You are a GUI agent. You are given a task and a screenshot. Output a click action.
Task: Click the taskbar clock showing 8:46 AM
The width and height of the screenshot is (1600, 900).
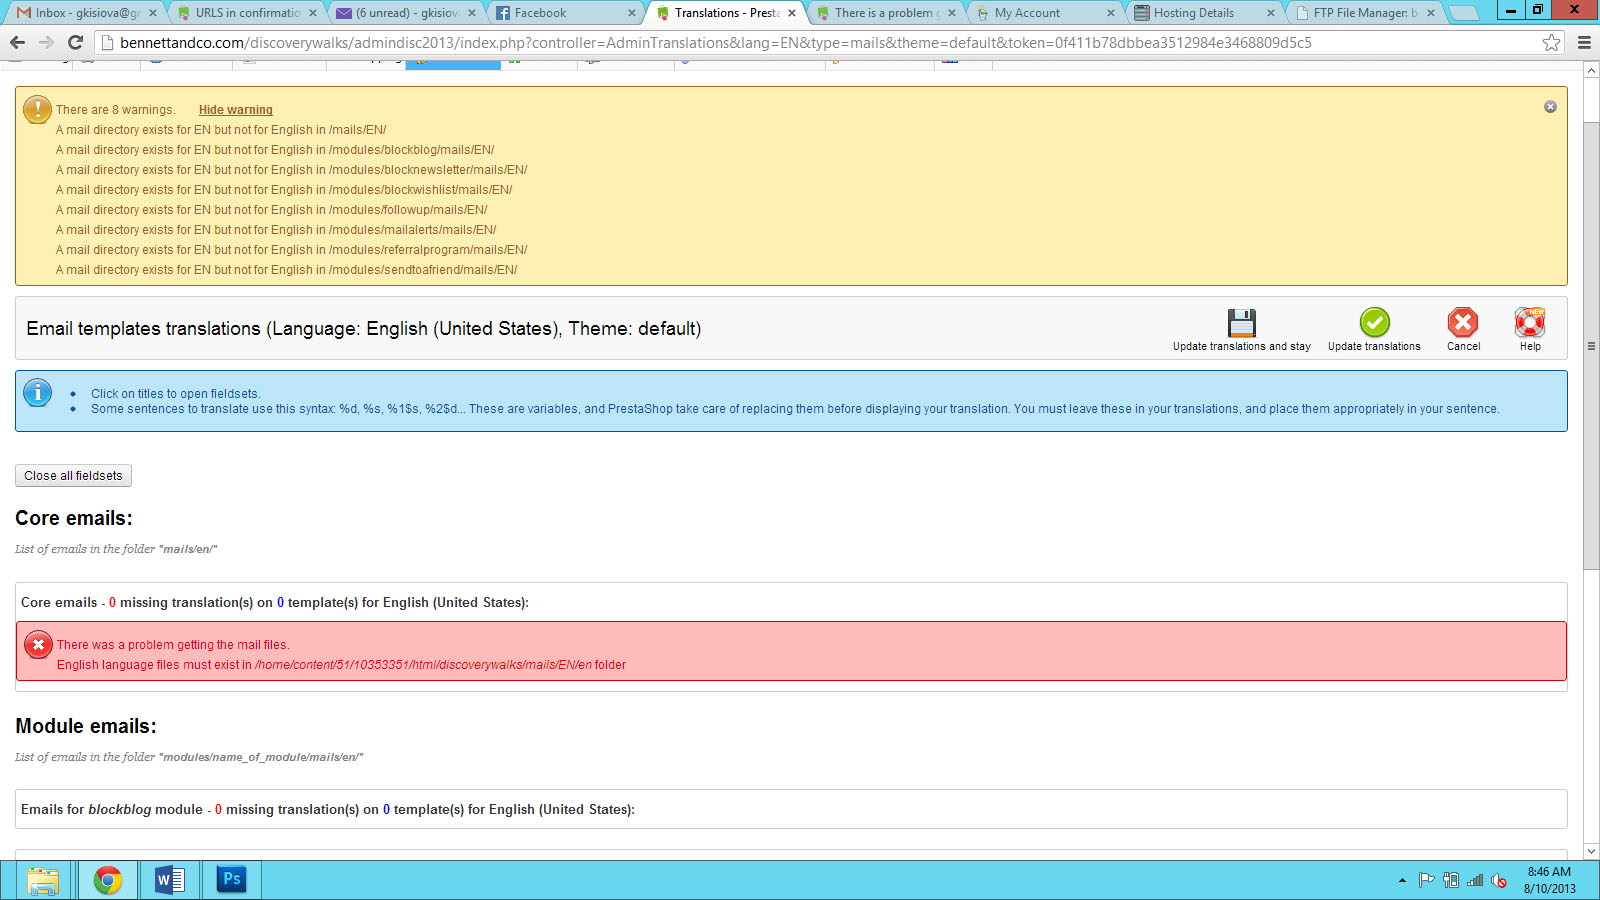click(1549, 880)
